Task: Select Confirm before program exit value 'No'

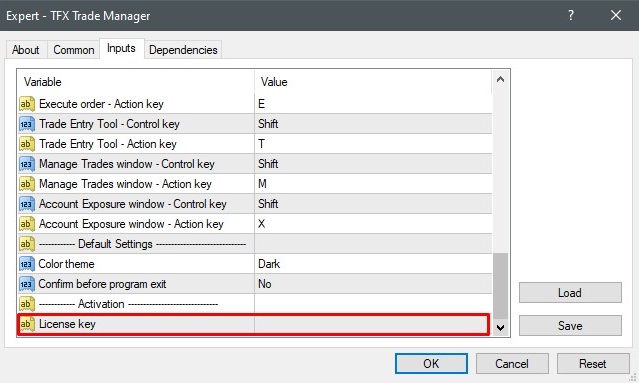Action: point(264,284)
